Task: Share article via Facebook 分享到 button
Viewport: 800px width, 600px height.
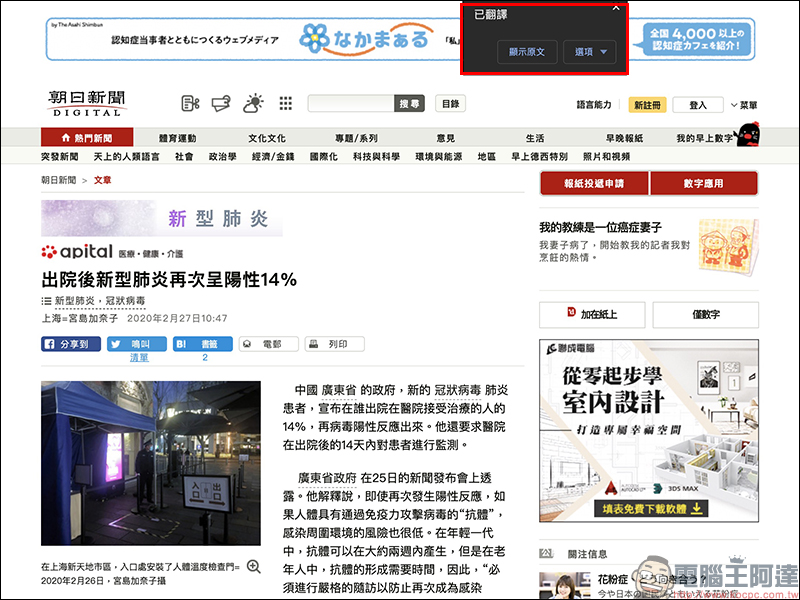Action: (71, 344)
